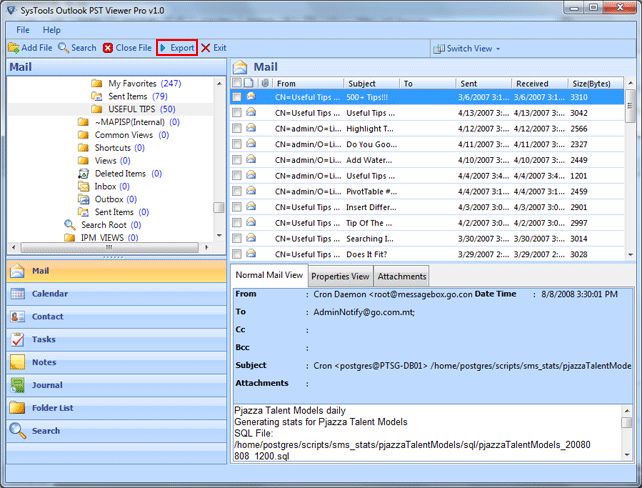The height and width of the screenshot is (488, 642).
Task: Open the Switch View dropdown
Action: [467, 49]
